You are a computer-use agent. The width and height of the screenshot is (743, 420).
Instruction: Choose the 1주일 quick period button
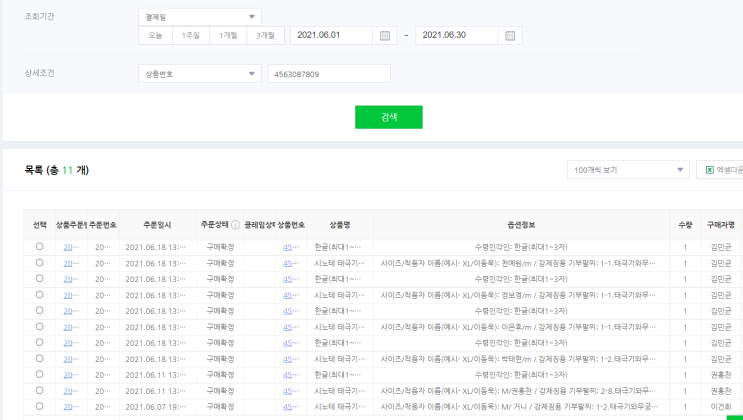tap(190, 36)
